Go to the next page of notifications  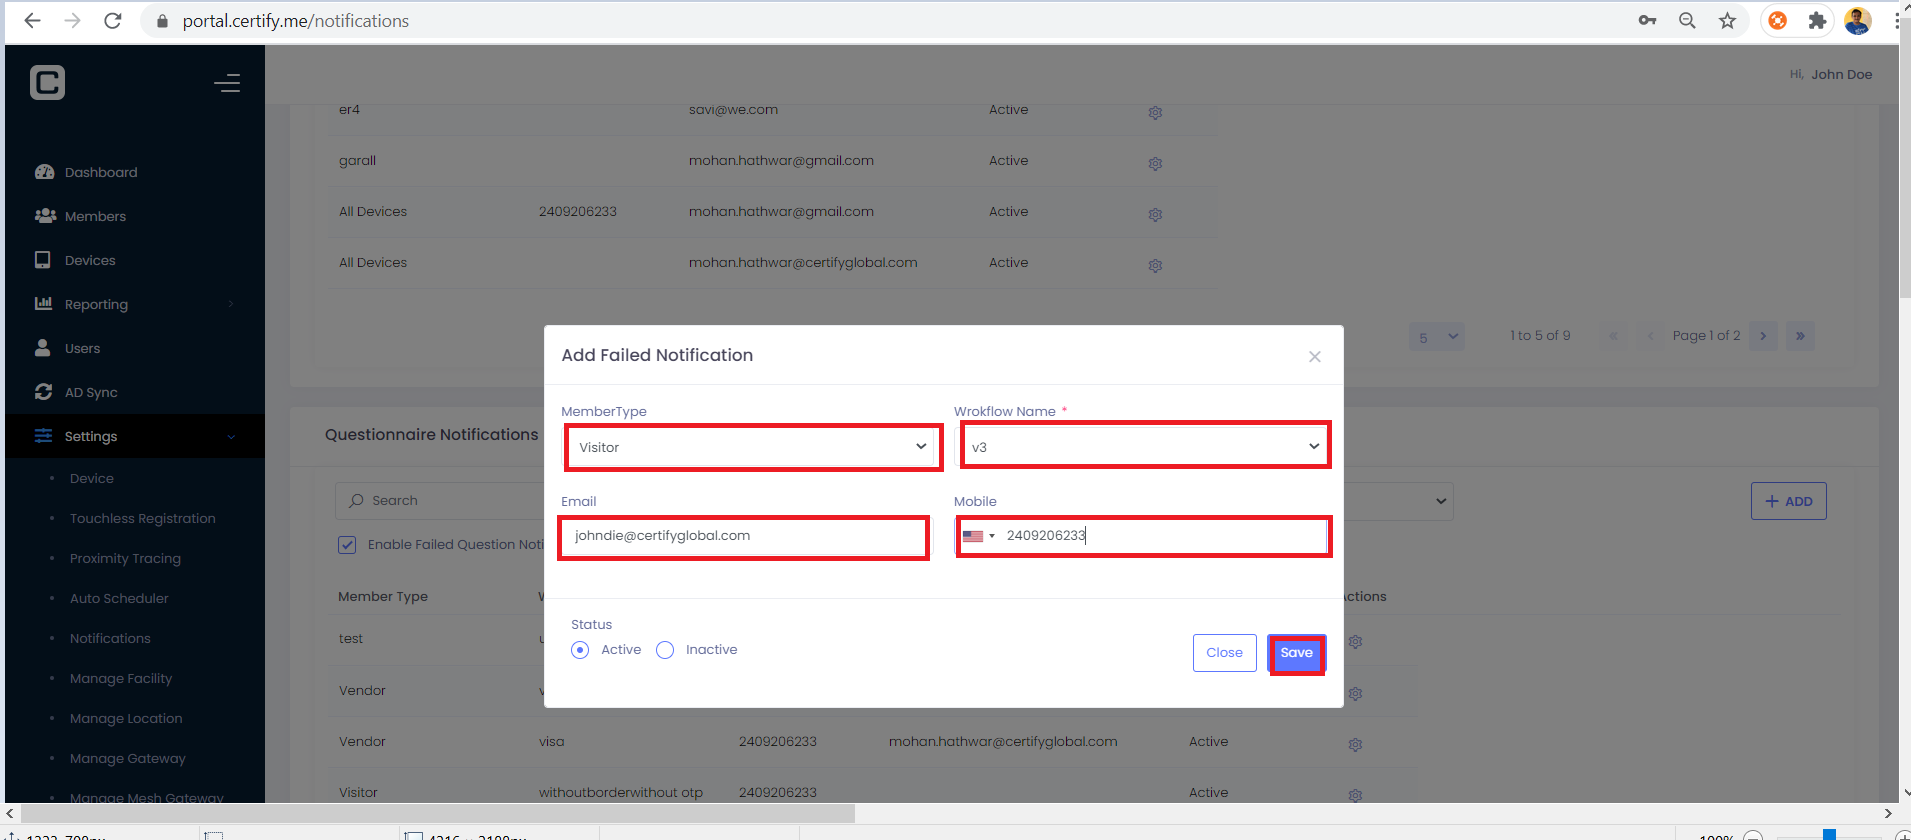pyautogui.click(x=1763, y=336)
